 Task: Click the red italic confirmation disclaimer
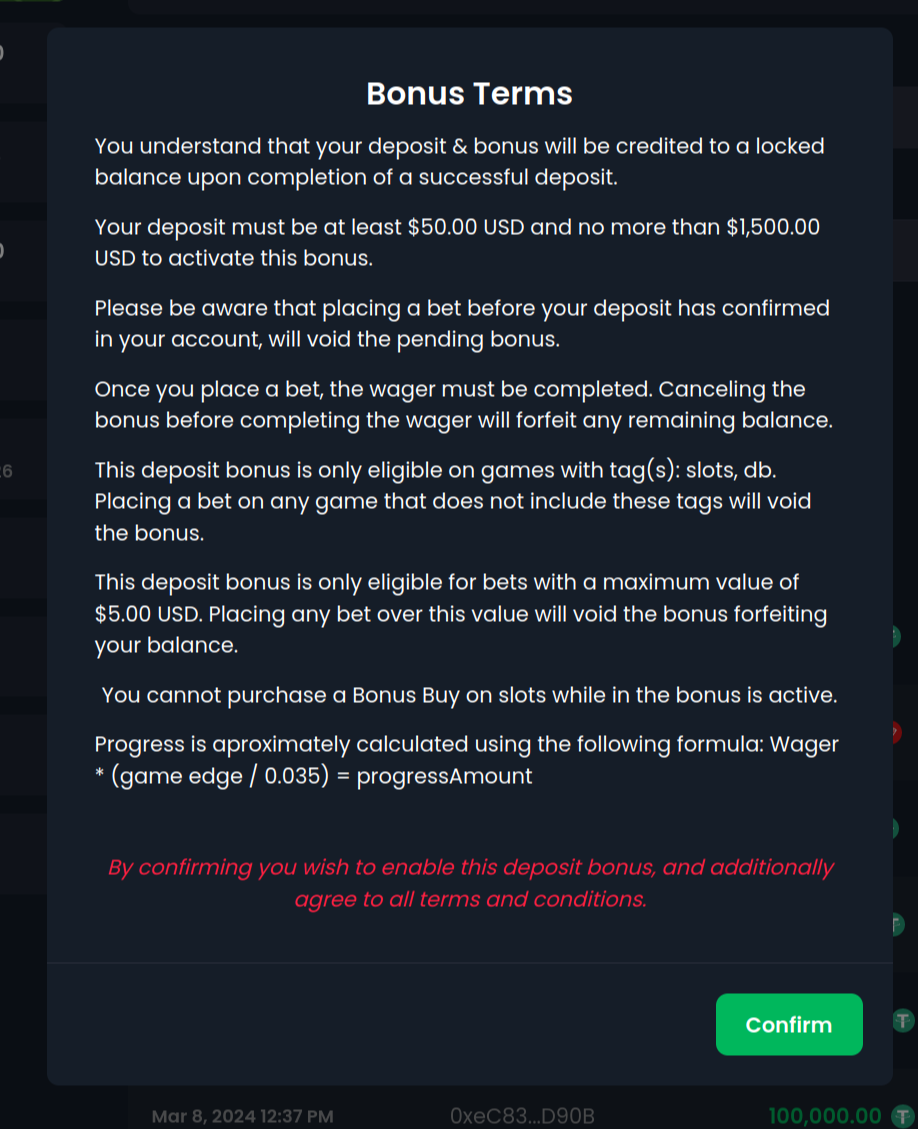[x=470, y=883]
